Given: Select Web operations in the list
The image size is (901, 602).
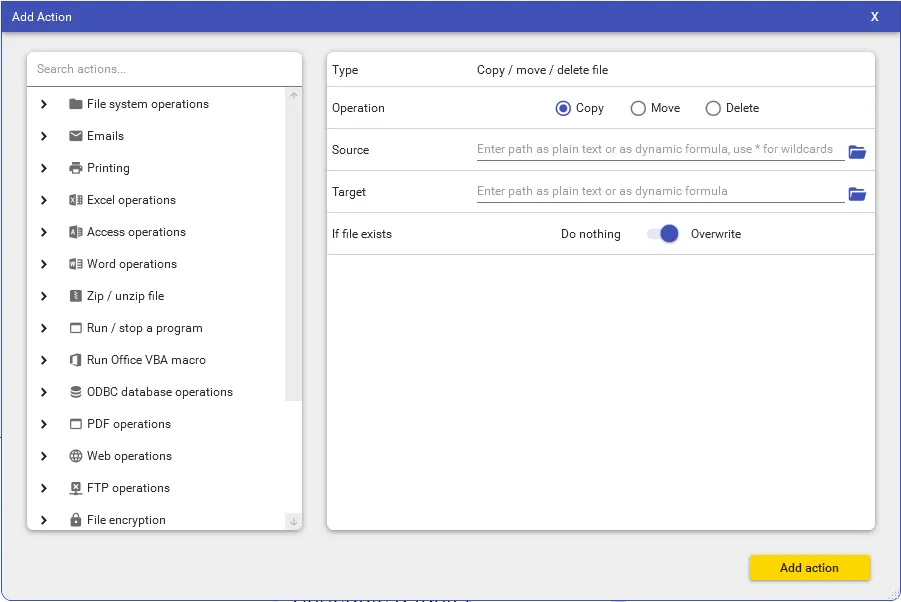Looking at the screenshot, I should 129,456.
